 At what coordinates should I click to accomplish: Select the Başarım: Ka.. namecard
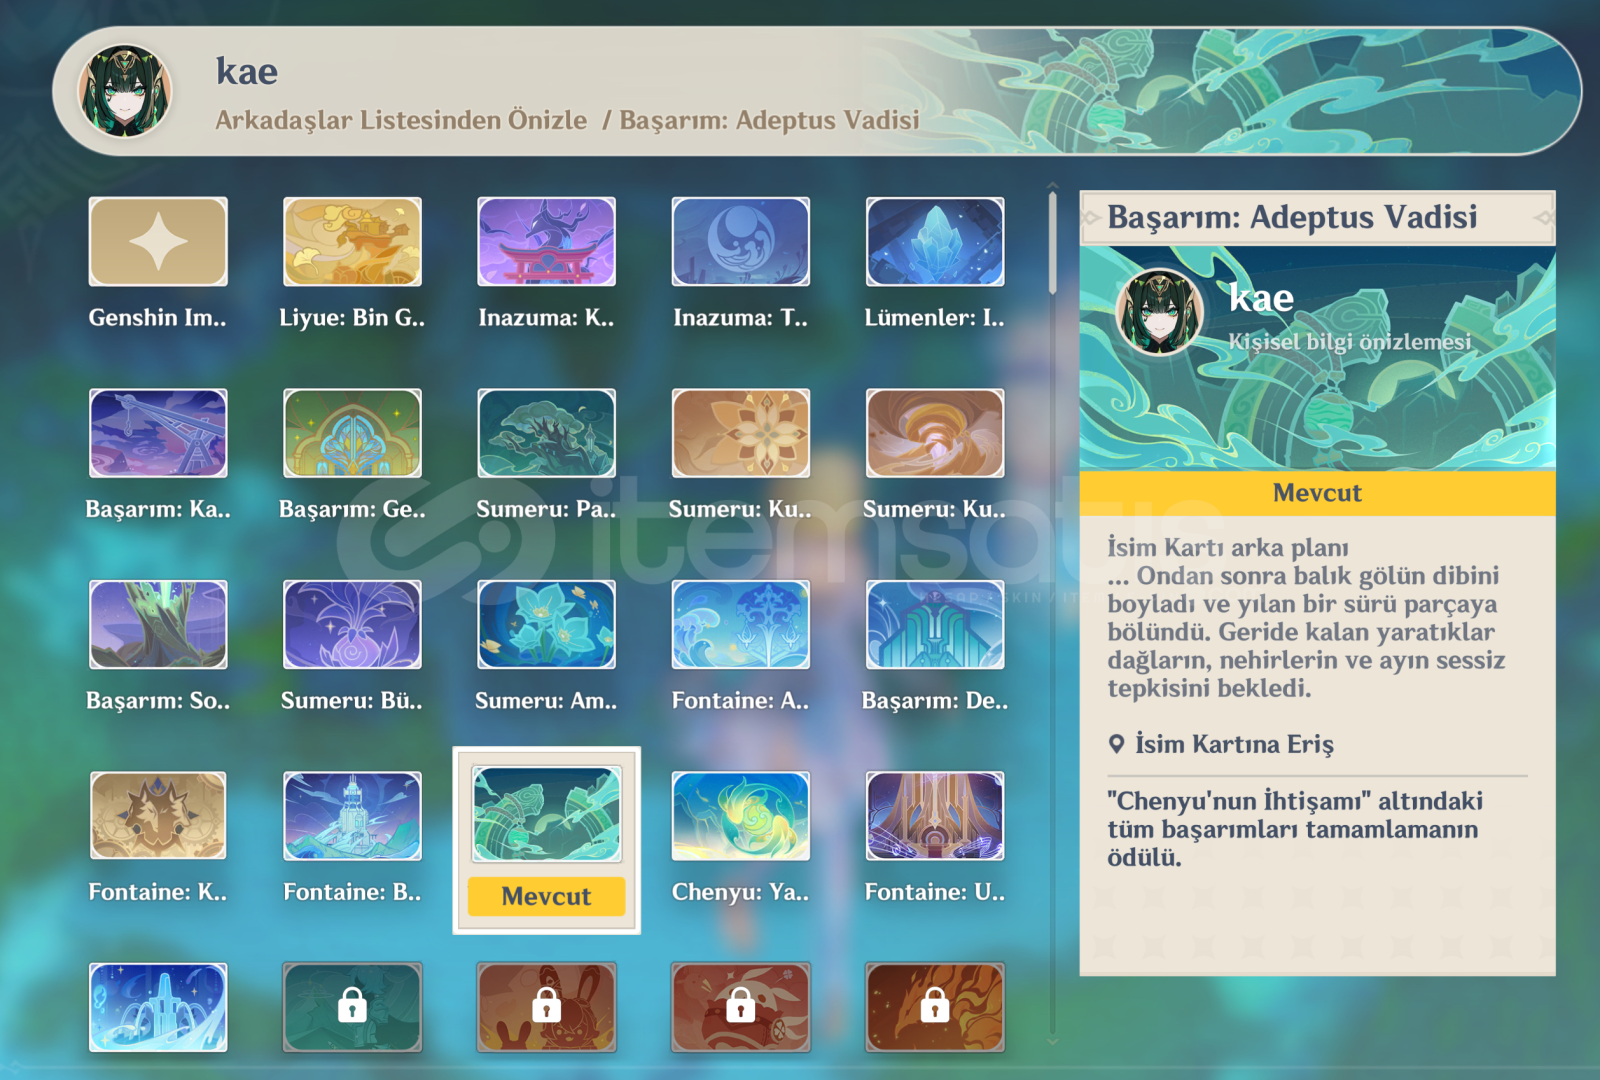pos(158,433)
